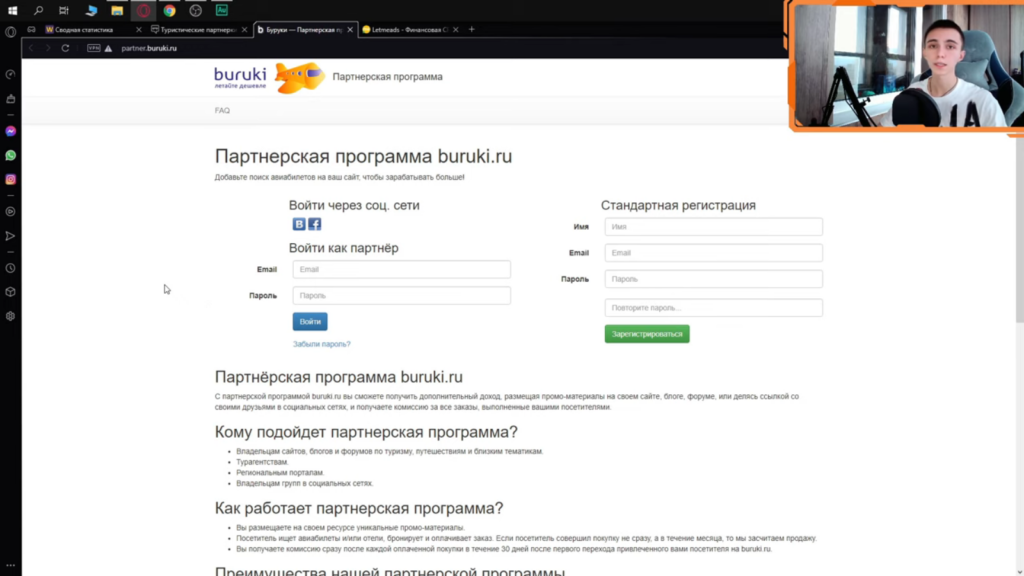Open a new browser tab

472,29
